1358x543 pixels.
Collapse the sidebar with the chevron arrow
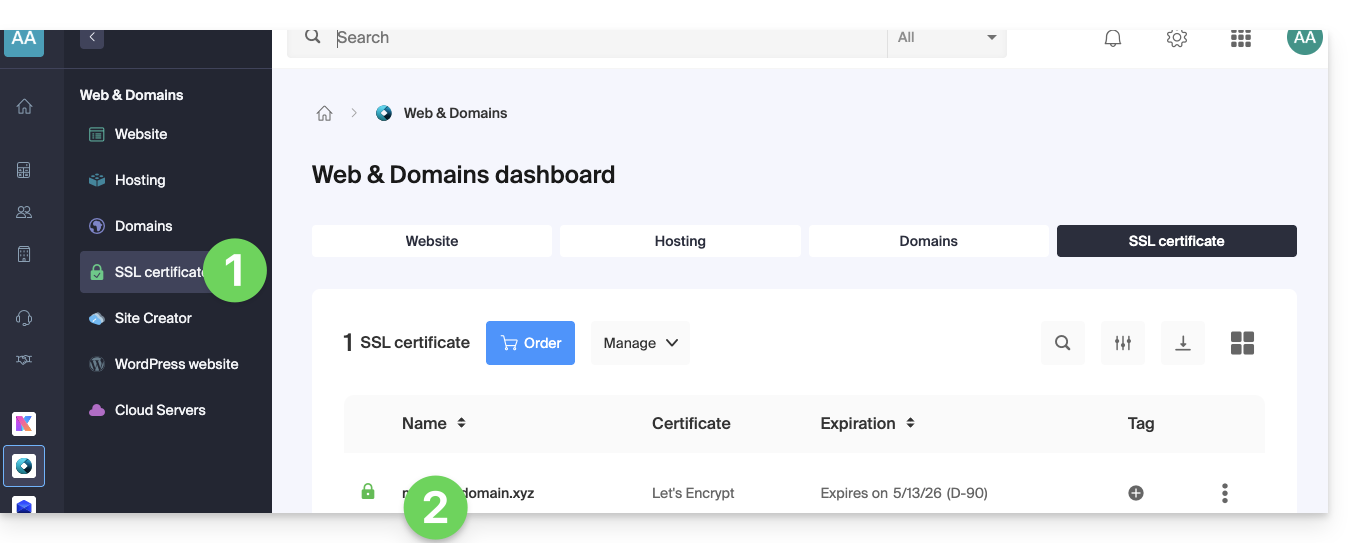pyautogui.click(x=92, y=38)
